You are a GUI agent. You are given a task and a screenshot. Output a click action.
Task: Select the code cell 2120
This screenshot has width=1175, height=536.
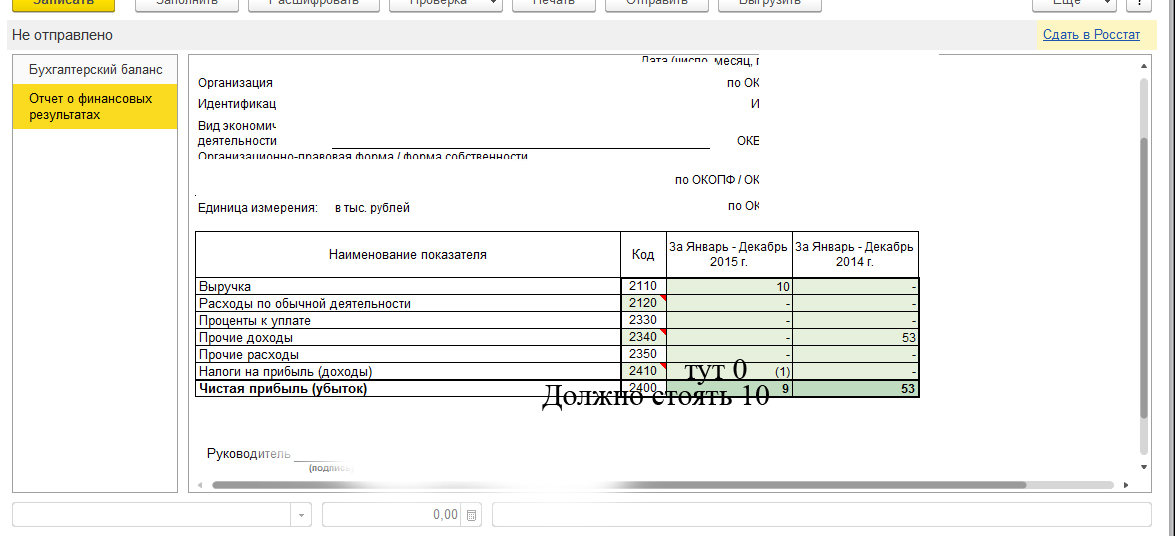click(644, 304)
